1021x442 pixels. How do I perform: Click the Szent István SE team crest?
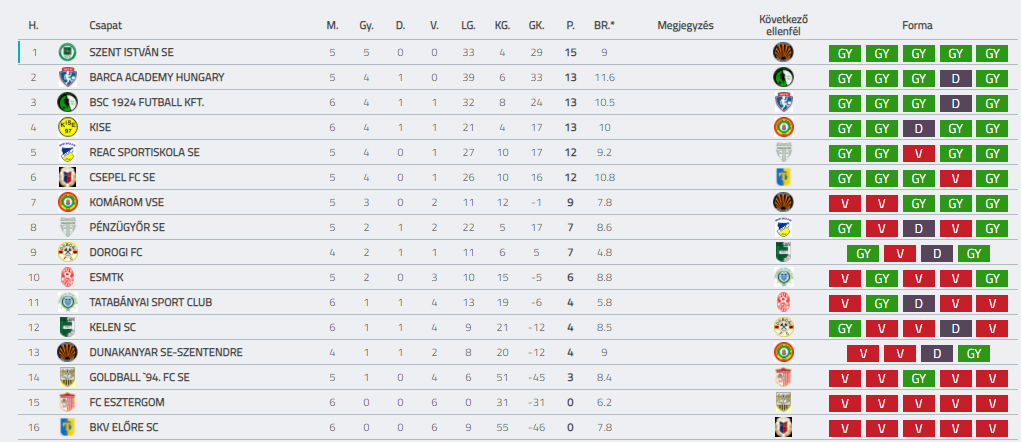click(x=68, y=52)
